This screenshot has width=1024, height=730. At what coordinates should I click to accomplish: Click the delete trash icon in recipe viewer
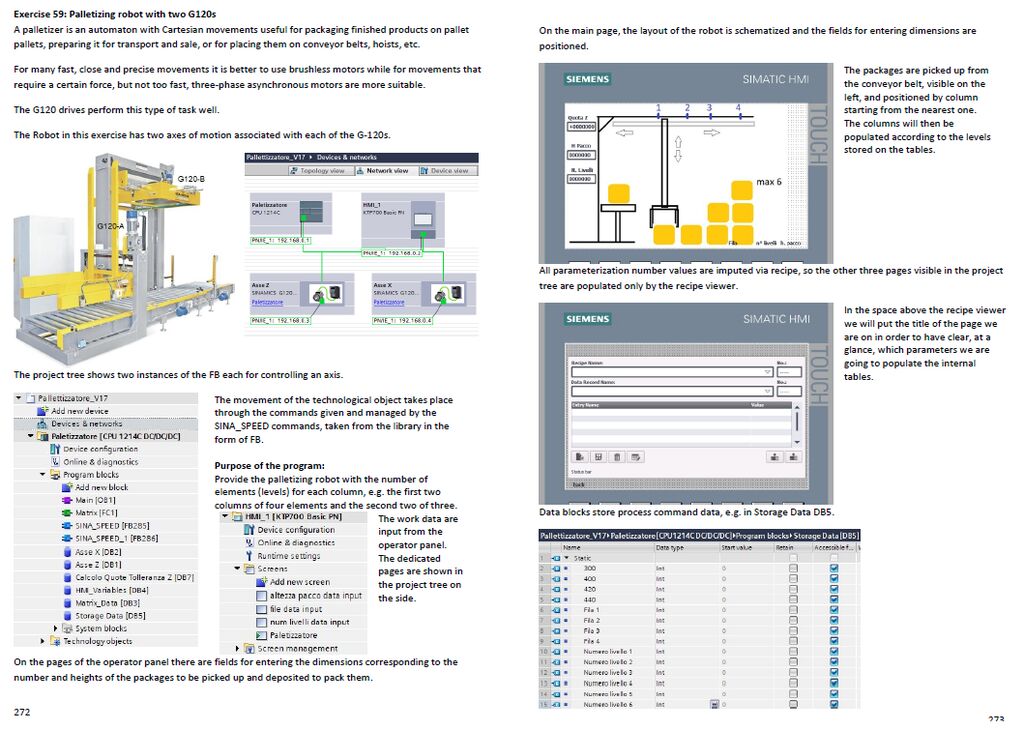(x=617, y=457)
